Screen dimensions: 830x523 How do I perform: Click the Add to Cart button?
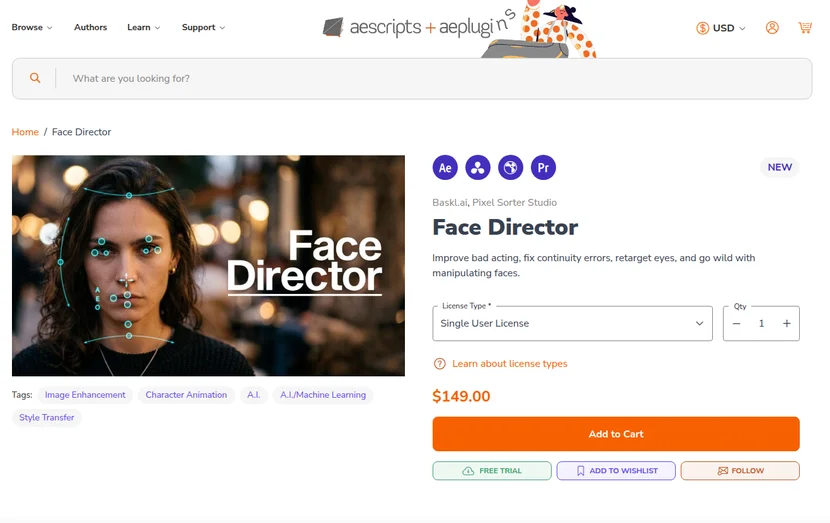pyautogui.click(x=616, y=434)
